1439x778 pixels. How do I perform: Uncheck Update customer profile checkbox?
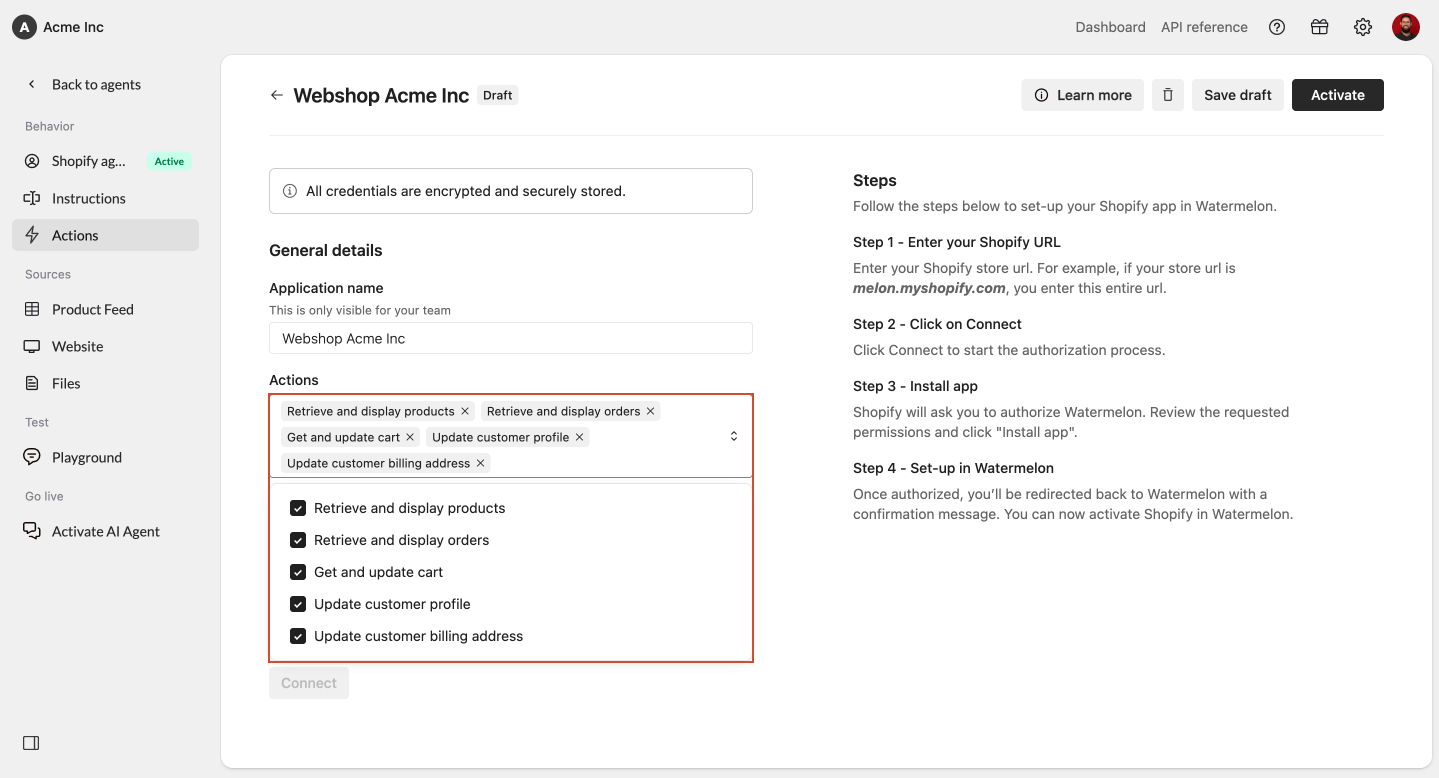pyautogui.click(x=298, y=604)
